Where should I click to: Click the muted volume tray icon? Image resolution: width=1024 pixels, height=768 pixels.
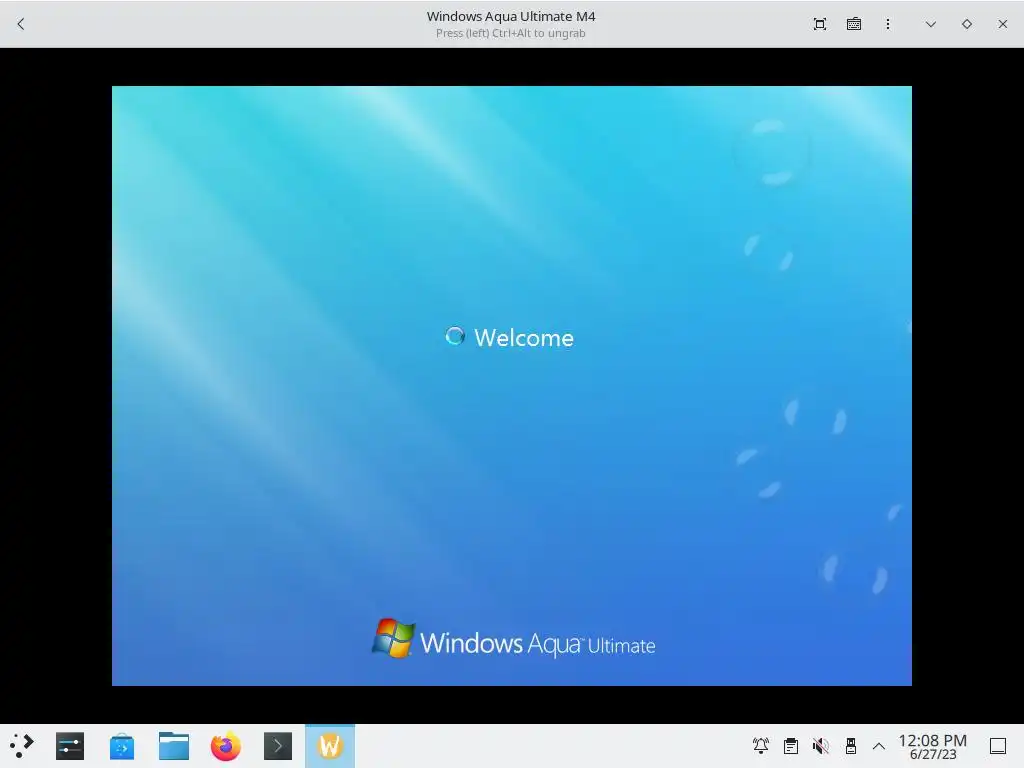pyautogui.click(x=820, y=745)
